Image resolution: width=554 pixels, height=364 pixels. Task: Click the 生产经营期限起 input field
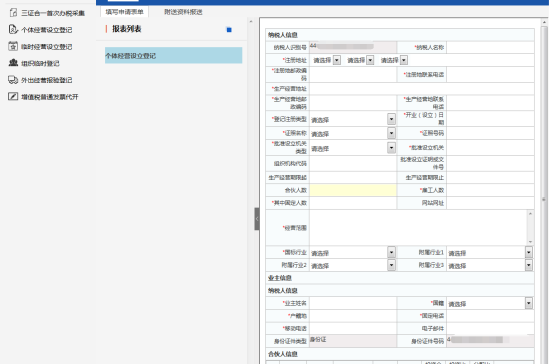pyautogui.click(x=353, y=177)
